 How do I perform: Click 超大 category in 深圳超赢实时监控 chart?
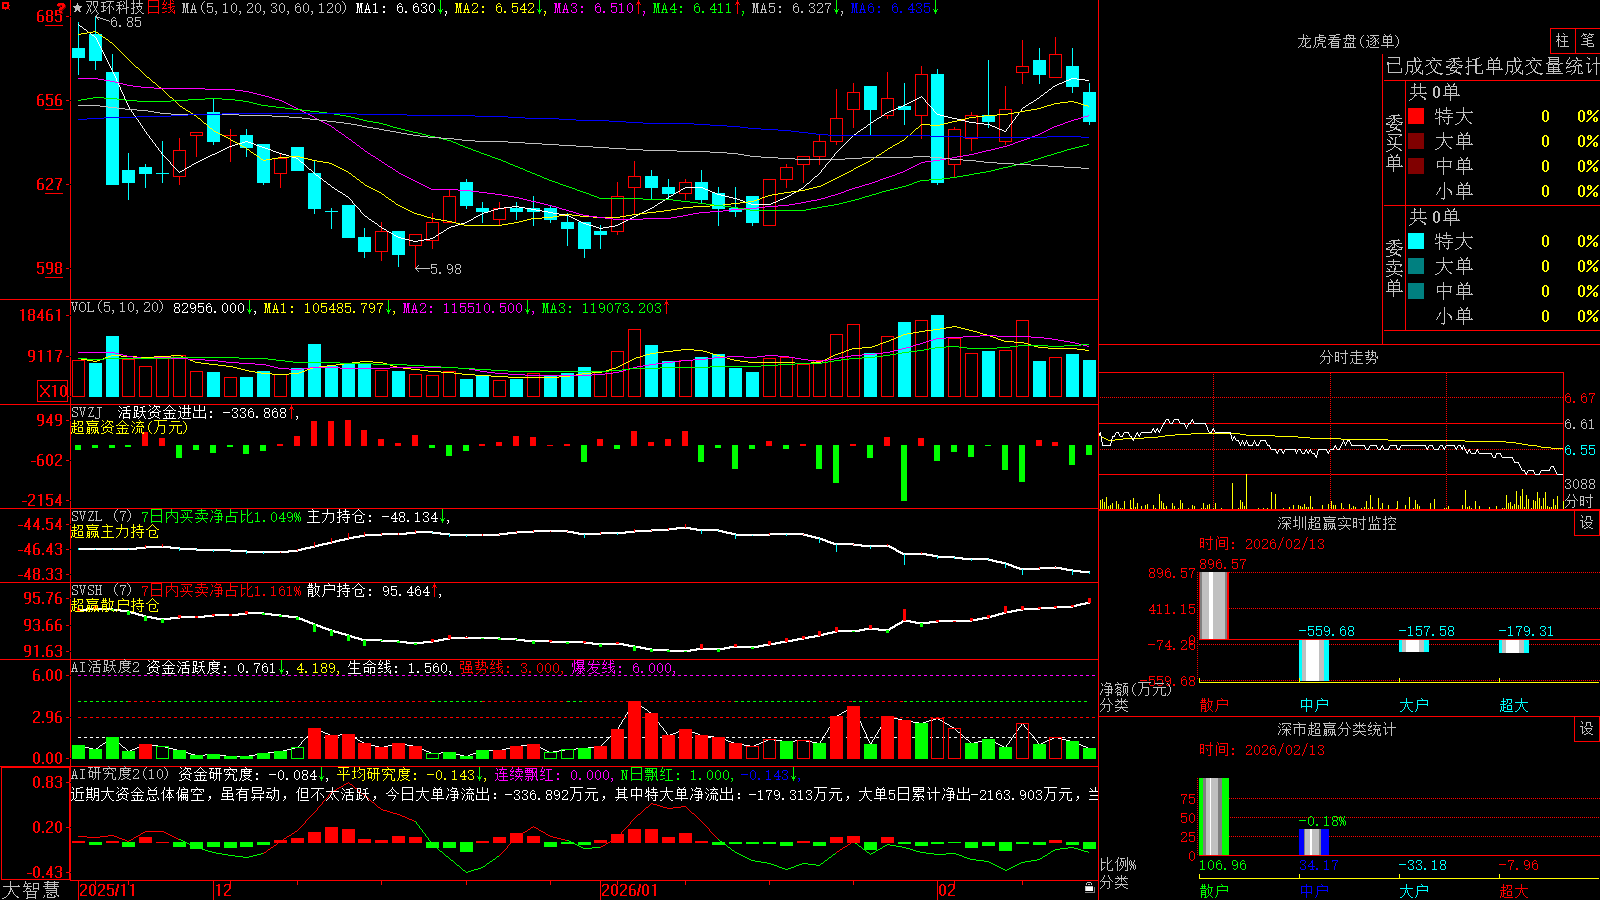point(1514,705)
